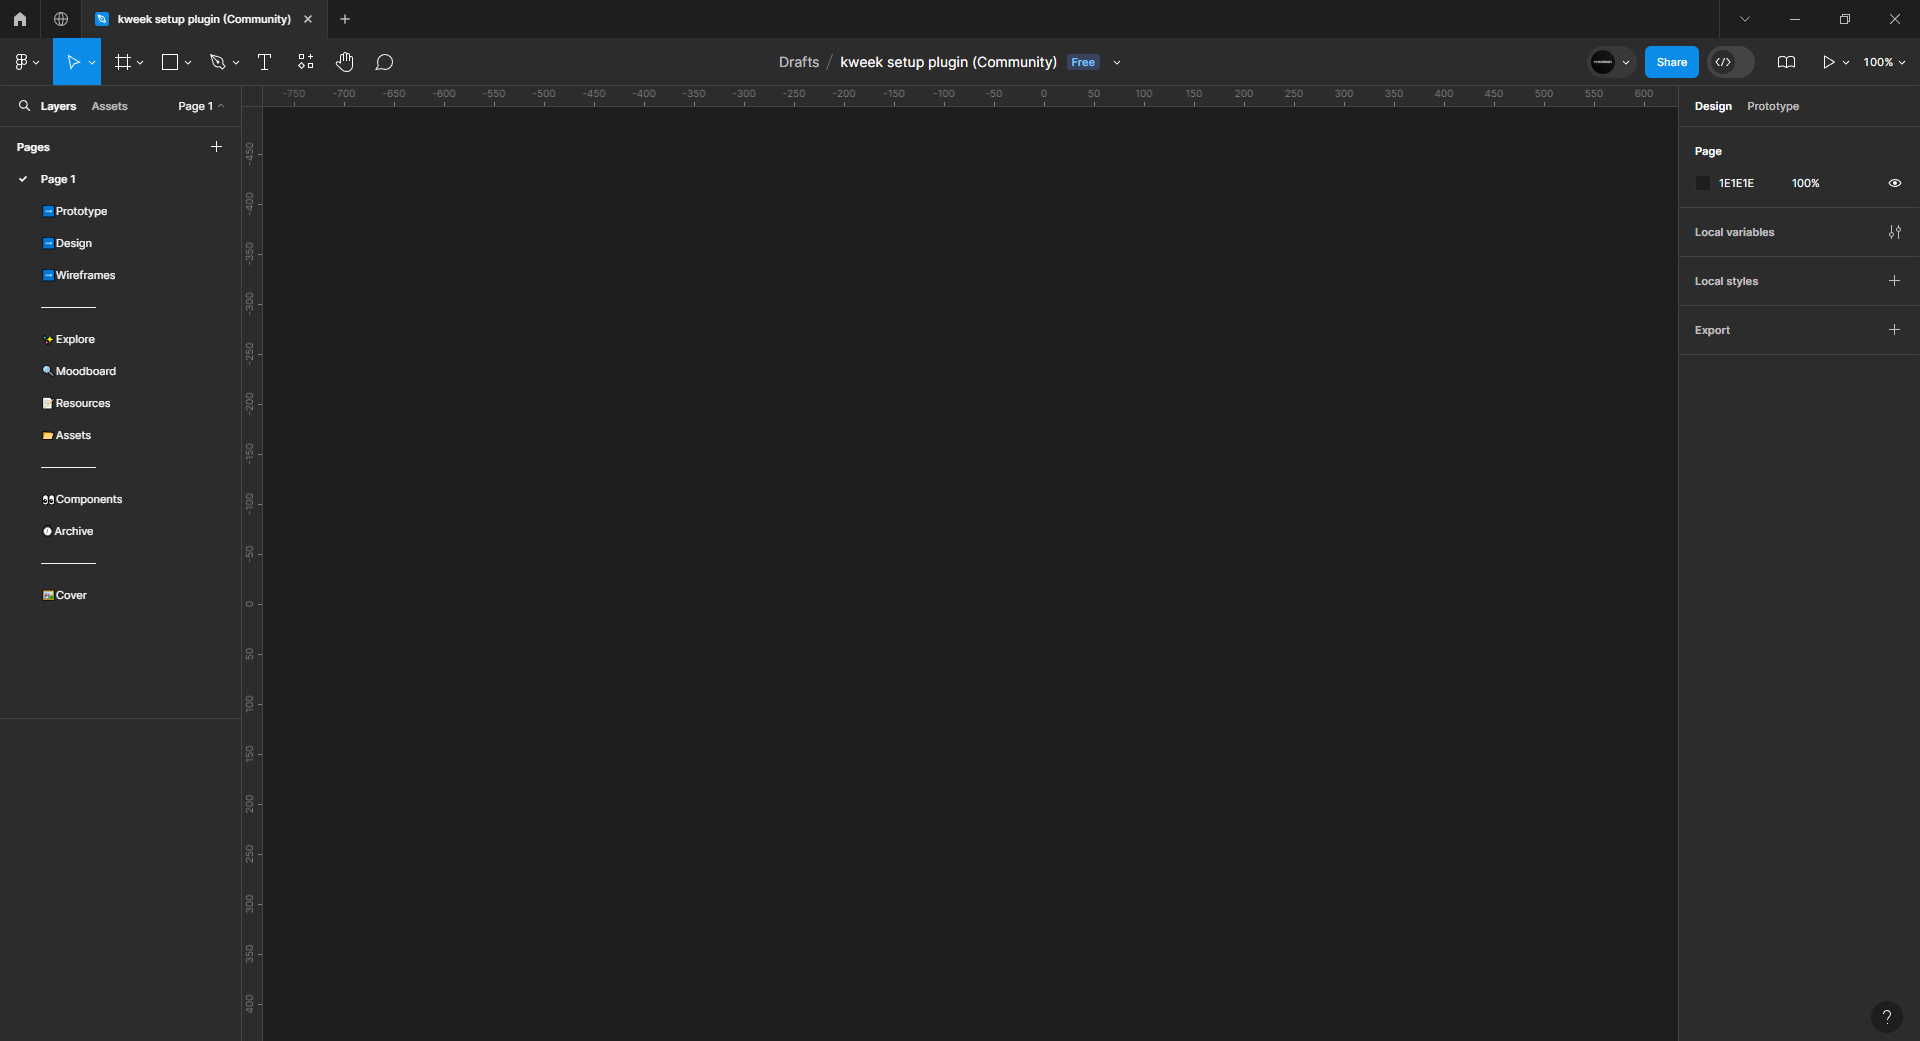Image resolution: width=1920 pixels, height=1041 pixels.
Task: Open the Resources tool
Action: coord(305,62)
